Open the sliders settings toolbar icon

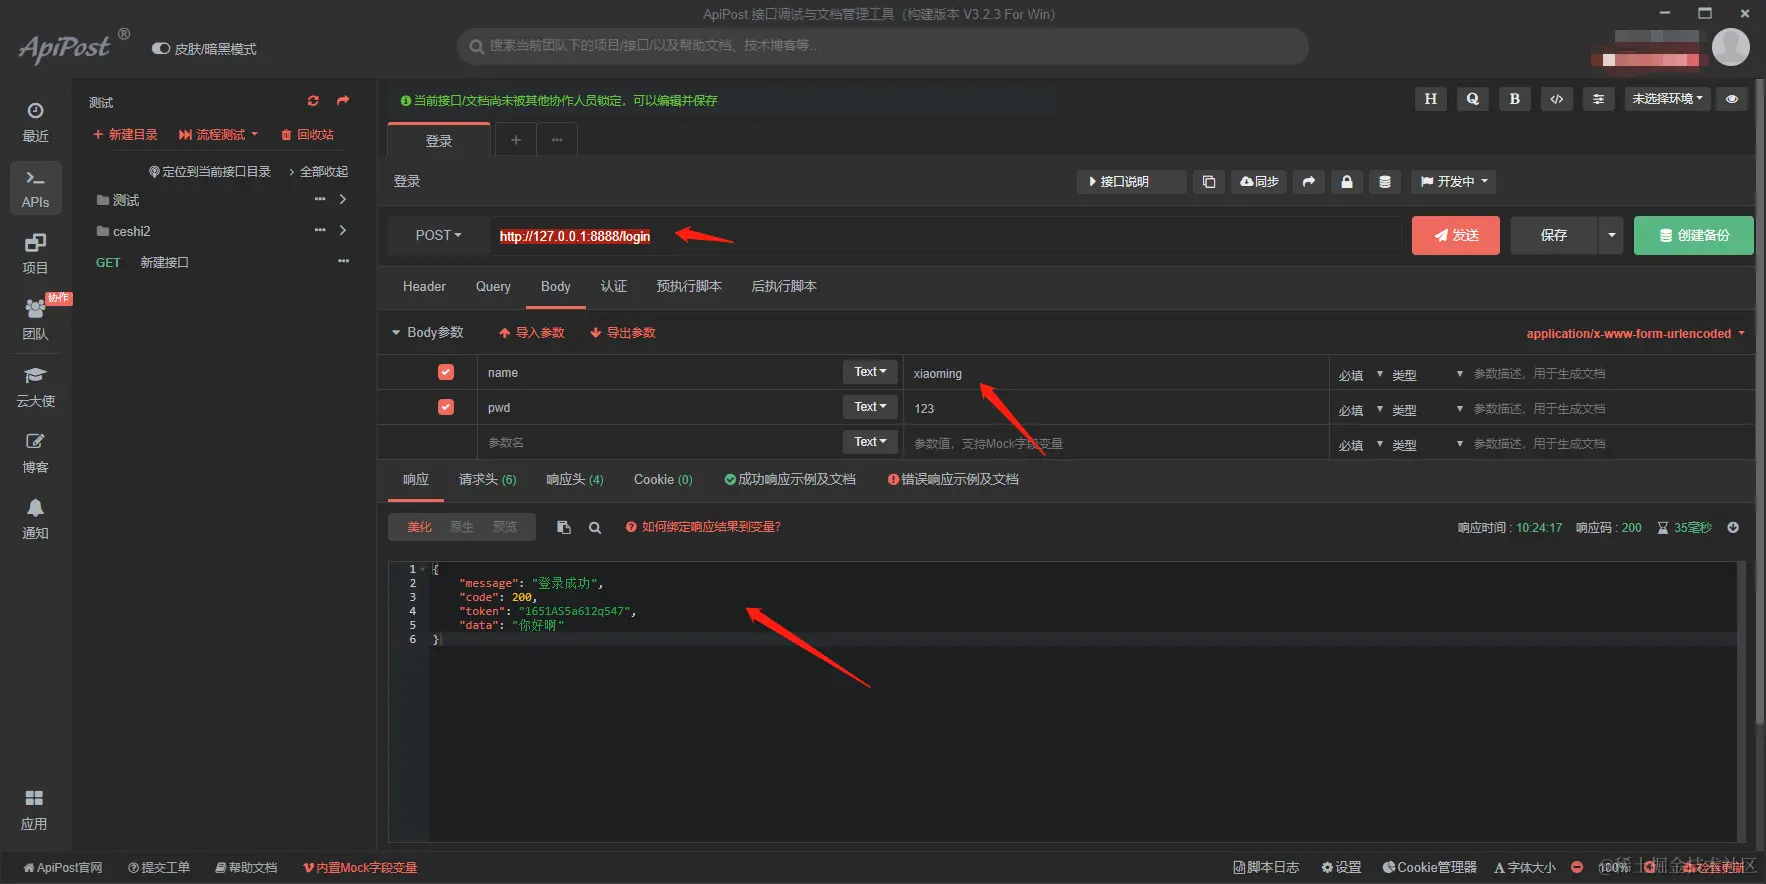click(x=1598, y=99)
